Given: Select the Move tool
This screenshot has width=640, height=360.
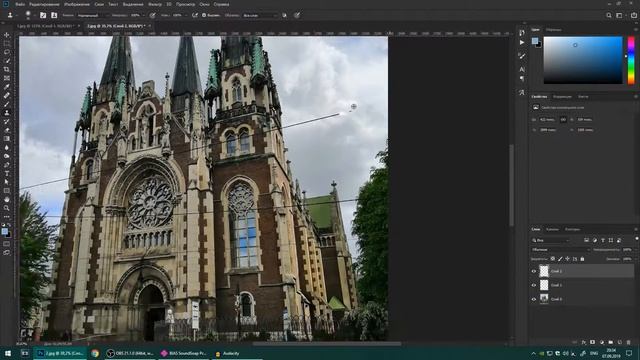Looking at the screenshot, I should pos(7,35).
